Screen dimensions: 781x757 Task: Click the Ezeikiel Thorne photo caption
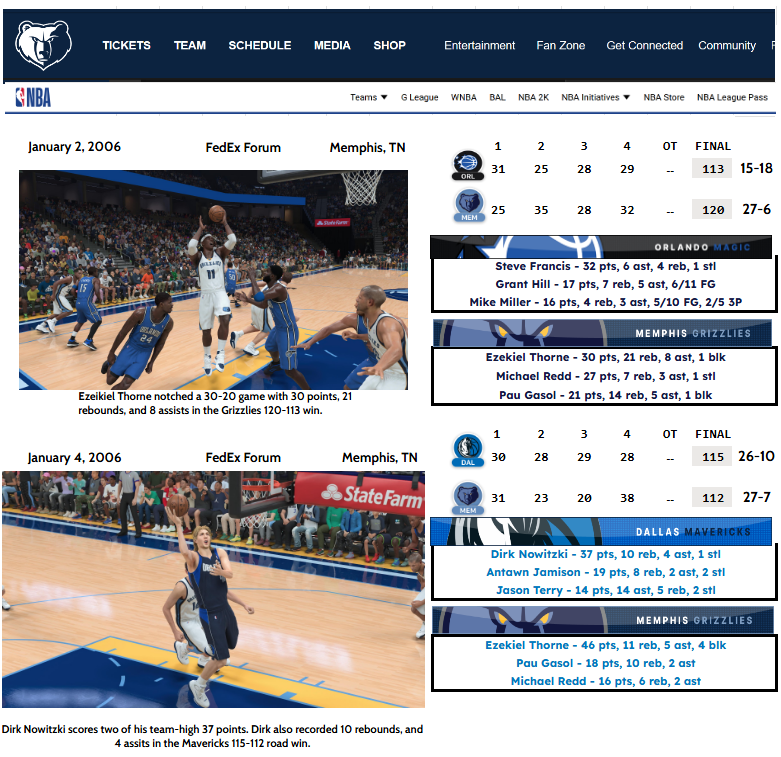point(215,403)
